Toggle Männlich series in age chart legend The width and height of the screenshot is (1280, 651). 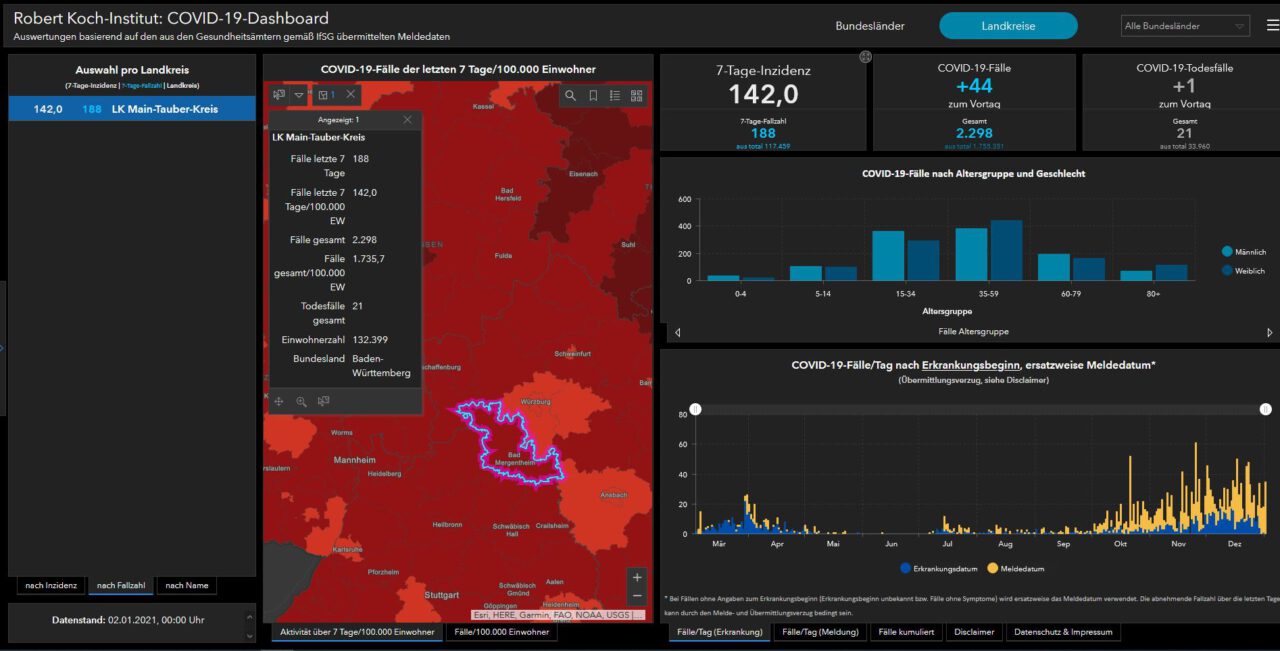tap(1243, 252)
